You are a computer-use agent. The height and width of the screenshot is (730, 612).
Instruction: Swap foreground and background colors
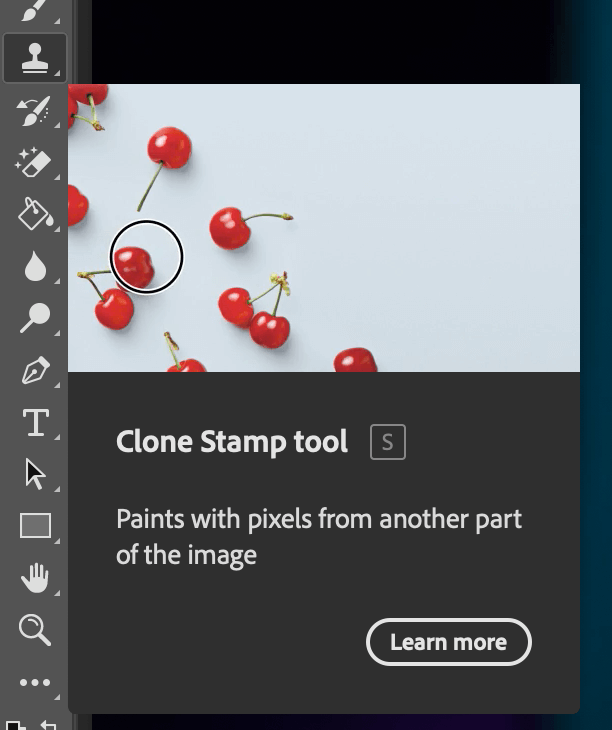coord(48,723)
